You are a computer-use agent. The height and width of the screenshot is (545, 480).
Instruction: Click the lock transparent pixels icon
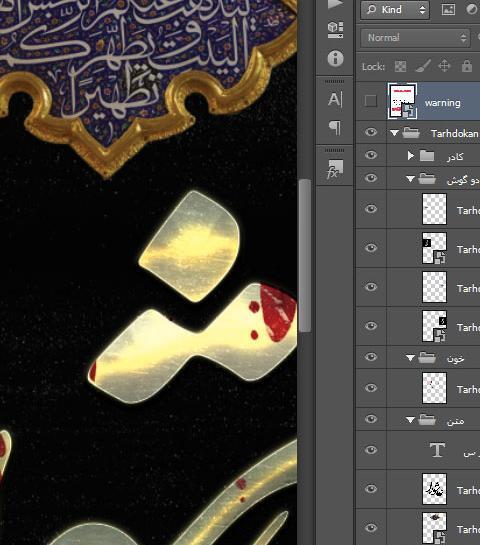coord(400,66)
